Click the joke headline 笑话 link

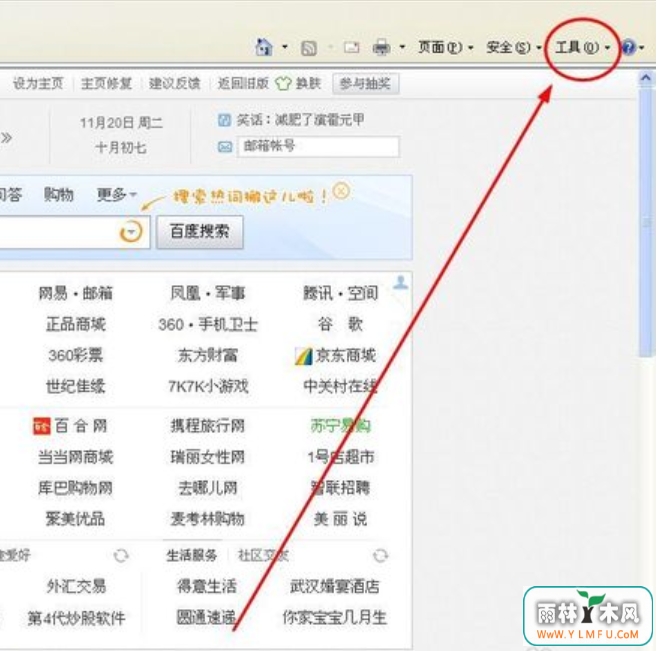(x=300, y=120)
